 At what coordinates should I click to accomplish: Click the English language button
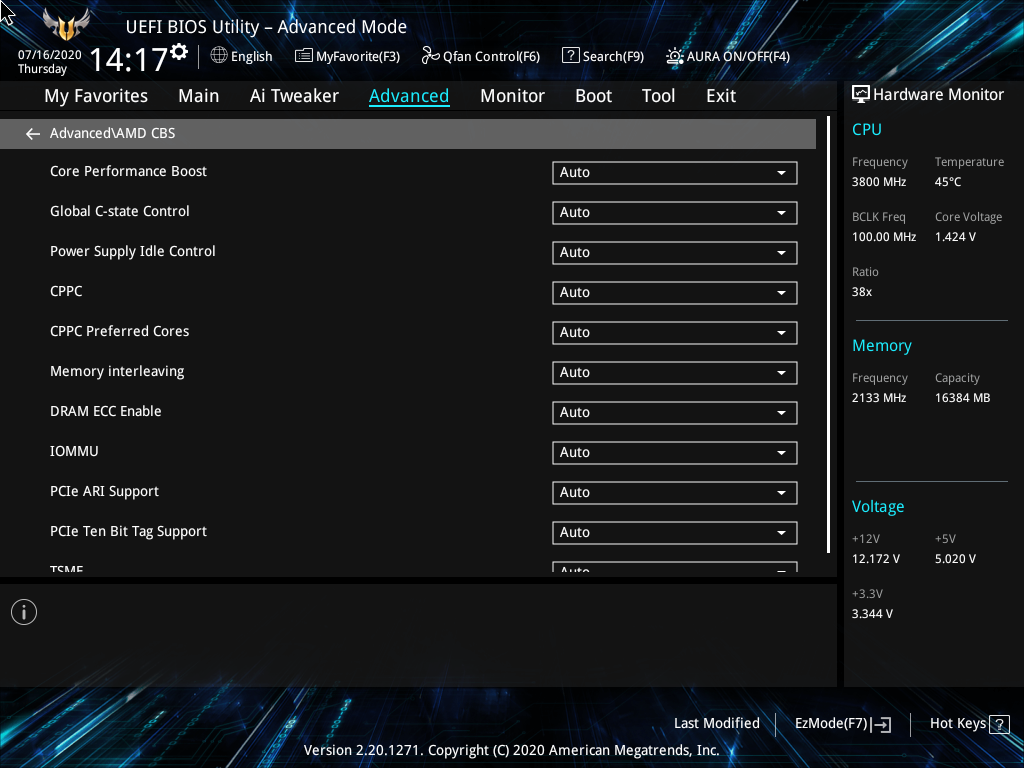pos(242,56)
